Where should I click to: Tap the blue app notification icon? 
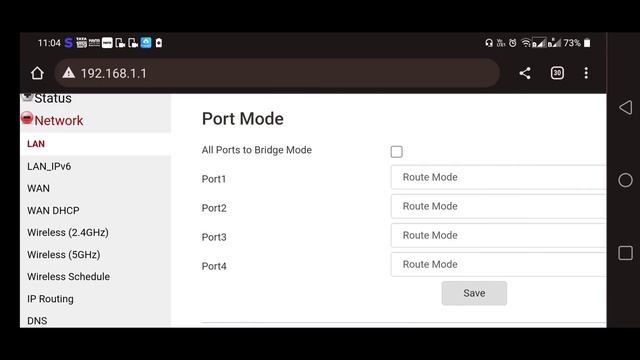click(146, 42)
